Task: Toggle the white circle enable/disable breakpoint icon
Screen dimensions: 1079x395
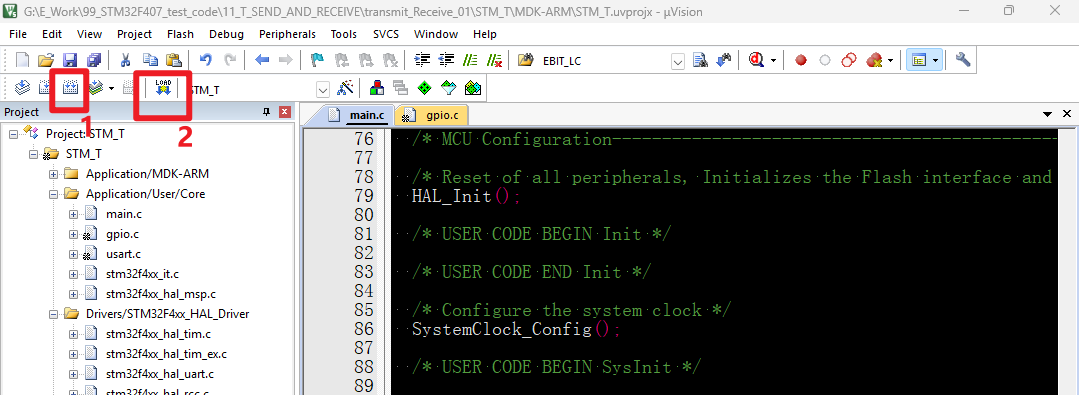Action: (824, 60)
